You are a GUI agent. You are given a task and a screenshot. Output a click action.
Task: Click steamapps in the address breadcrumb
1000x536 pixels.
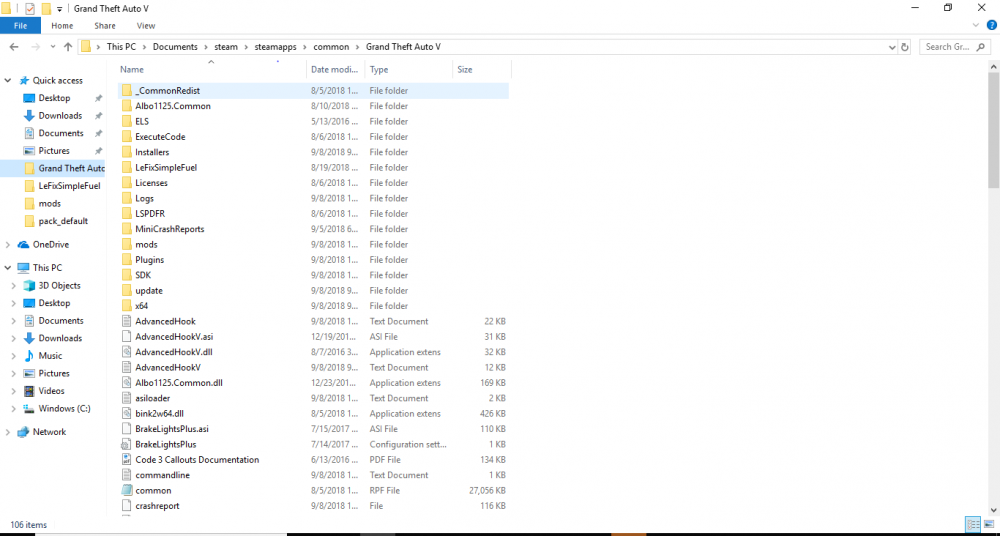pos(276,47)
